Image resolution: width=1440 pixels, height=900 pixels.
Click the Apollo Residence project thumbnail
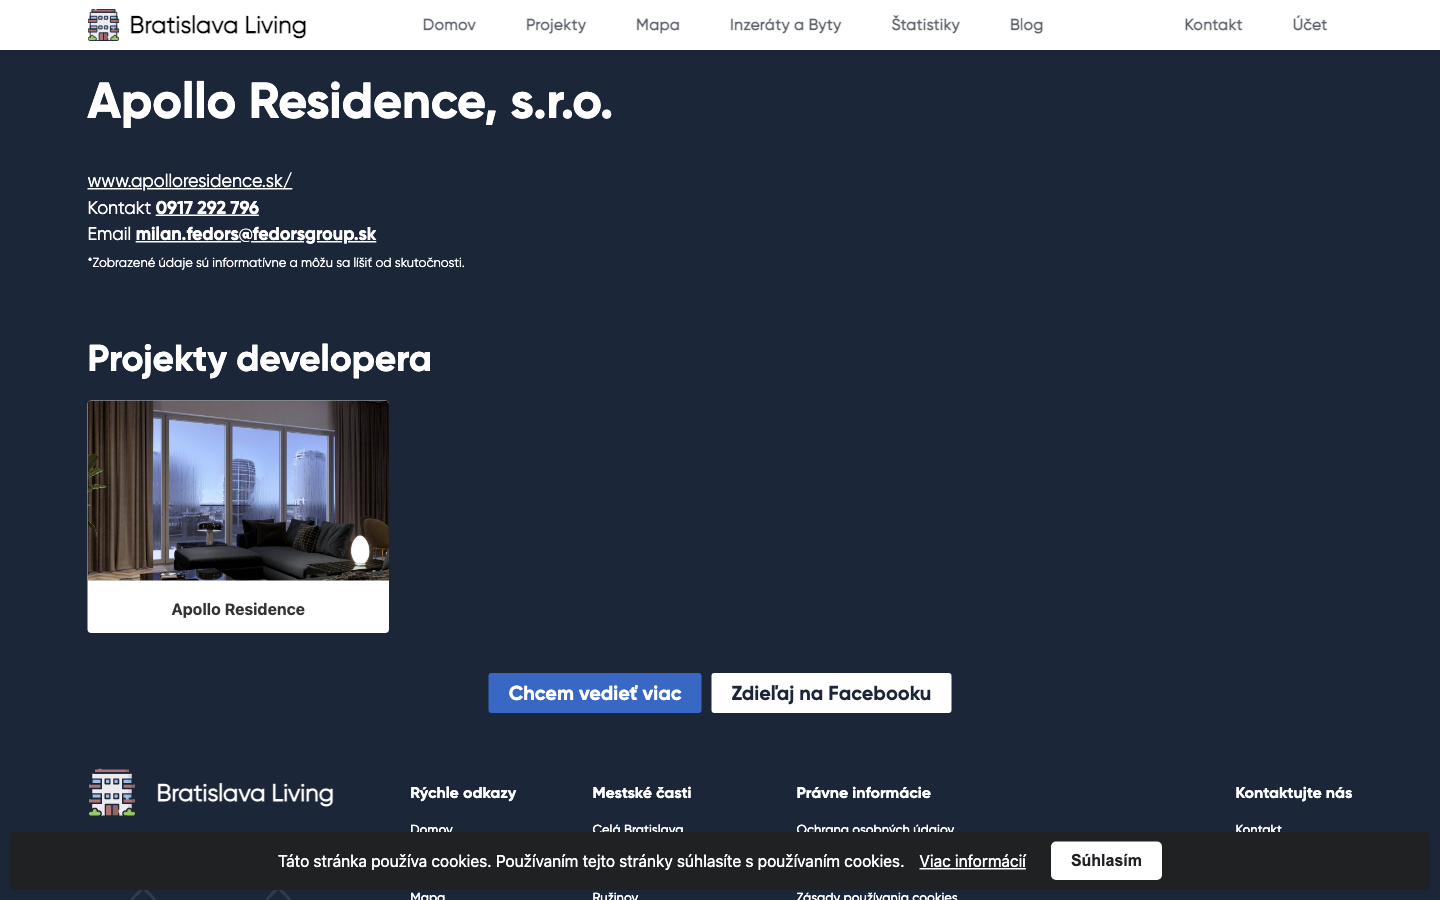coord(238,491)
